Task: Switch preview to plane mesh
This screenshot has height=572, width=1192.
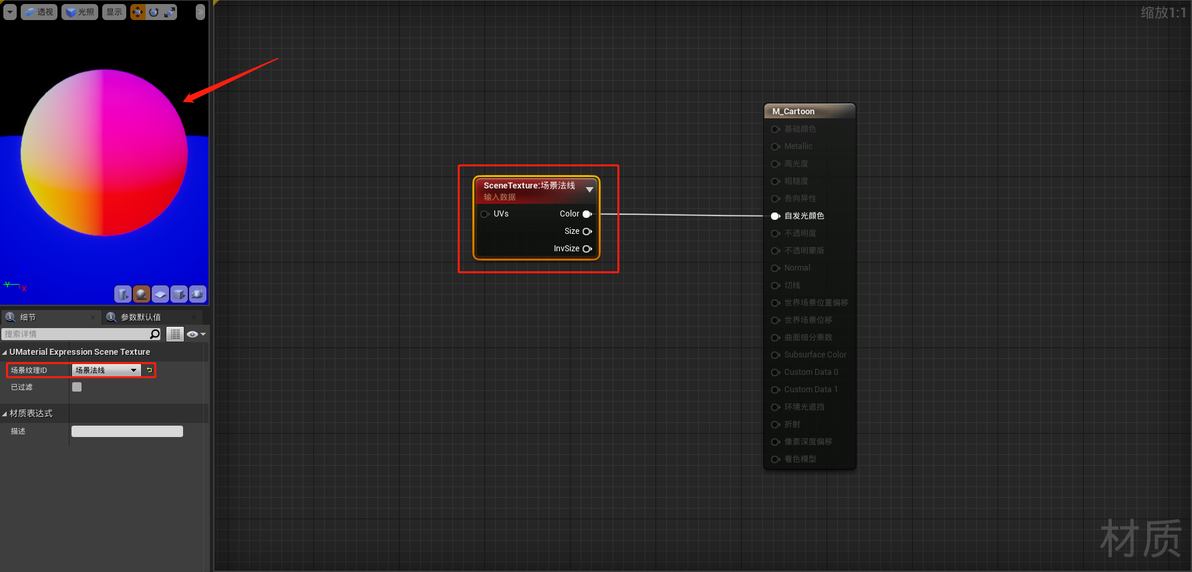Action: tap(160, 294)
